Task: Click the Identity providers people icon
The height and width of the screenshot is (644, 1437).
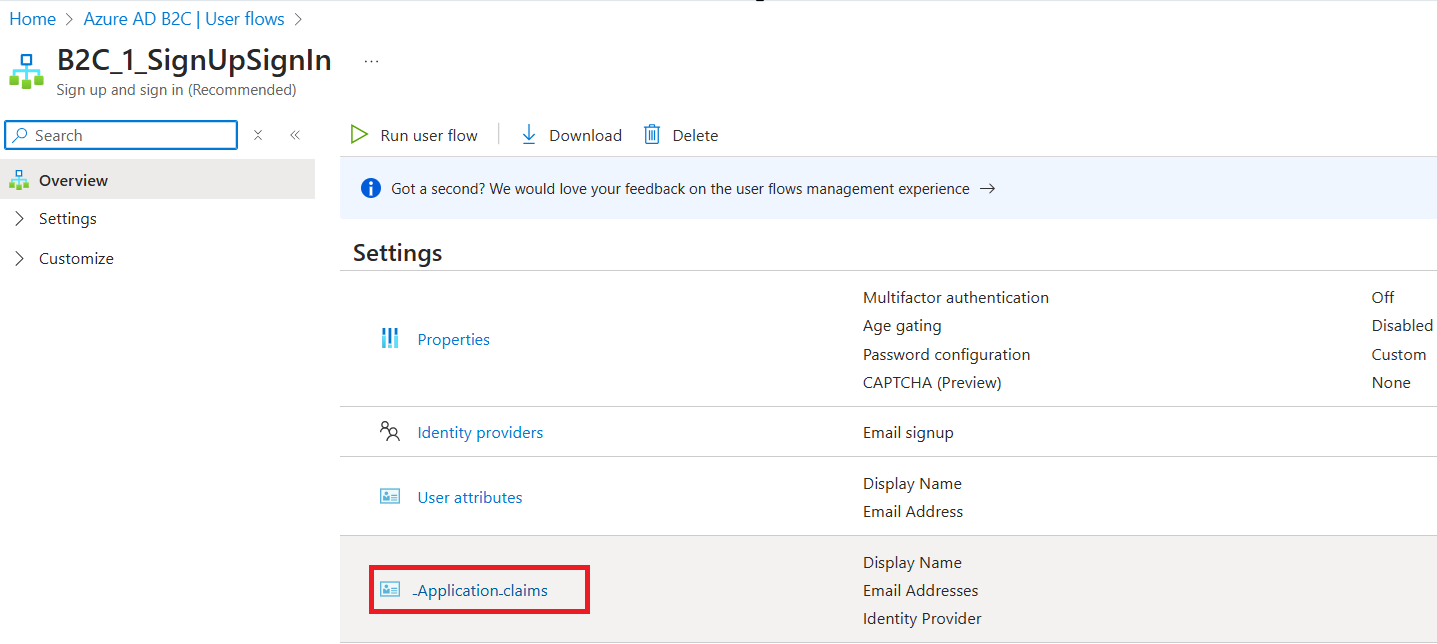Action: tap(390, 432)
